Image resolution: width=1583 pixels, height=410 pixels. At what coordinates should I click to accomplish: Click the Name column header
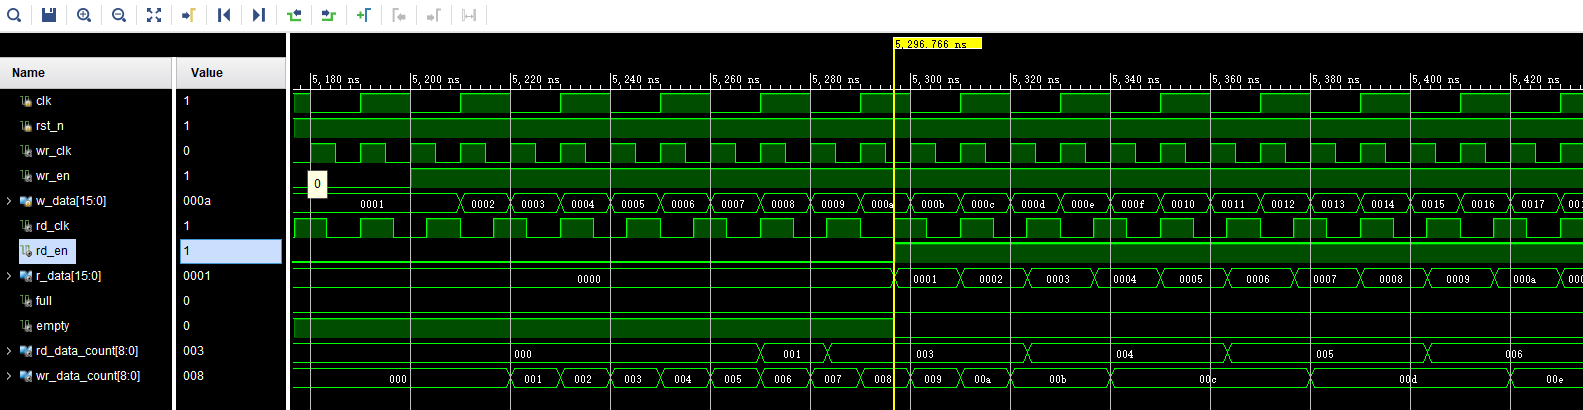[x=86, y=73]
